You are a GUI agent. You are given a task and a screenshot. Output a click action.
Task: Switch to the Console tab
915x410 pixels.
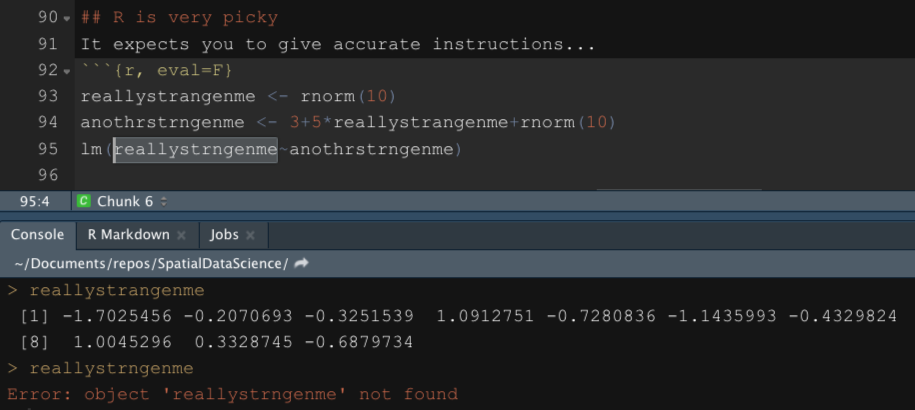(37, 234)
